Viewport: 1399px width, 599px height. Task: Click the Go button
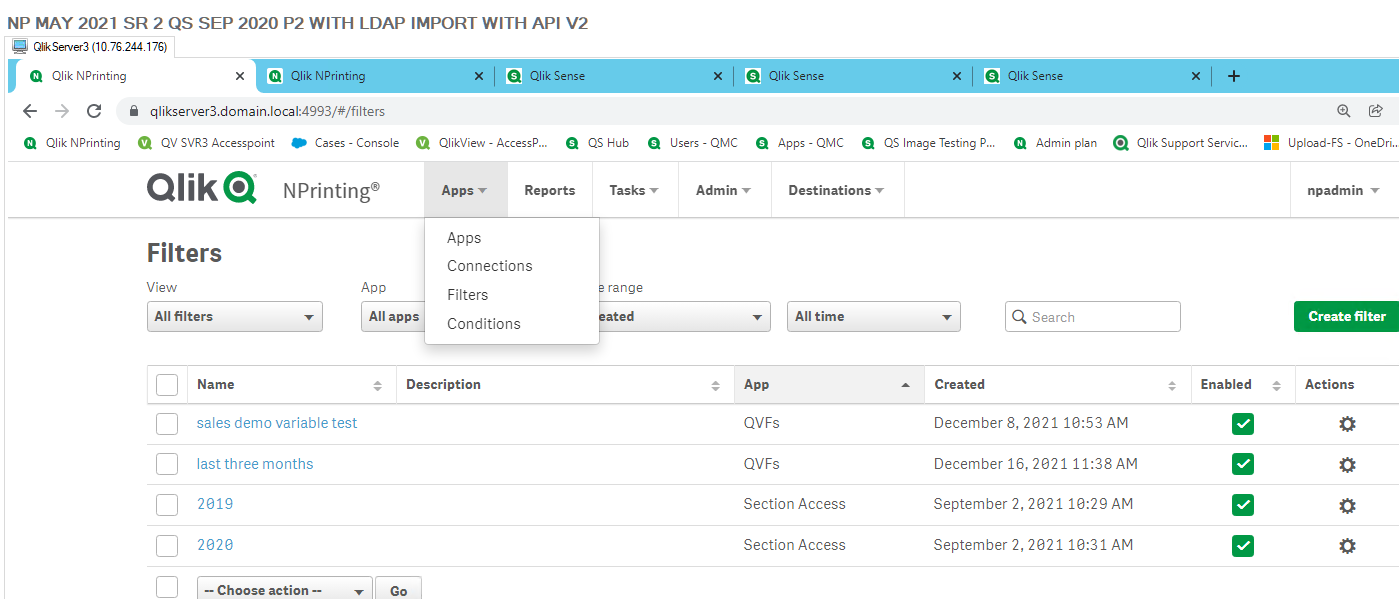point(398,589)
